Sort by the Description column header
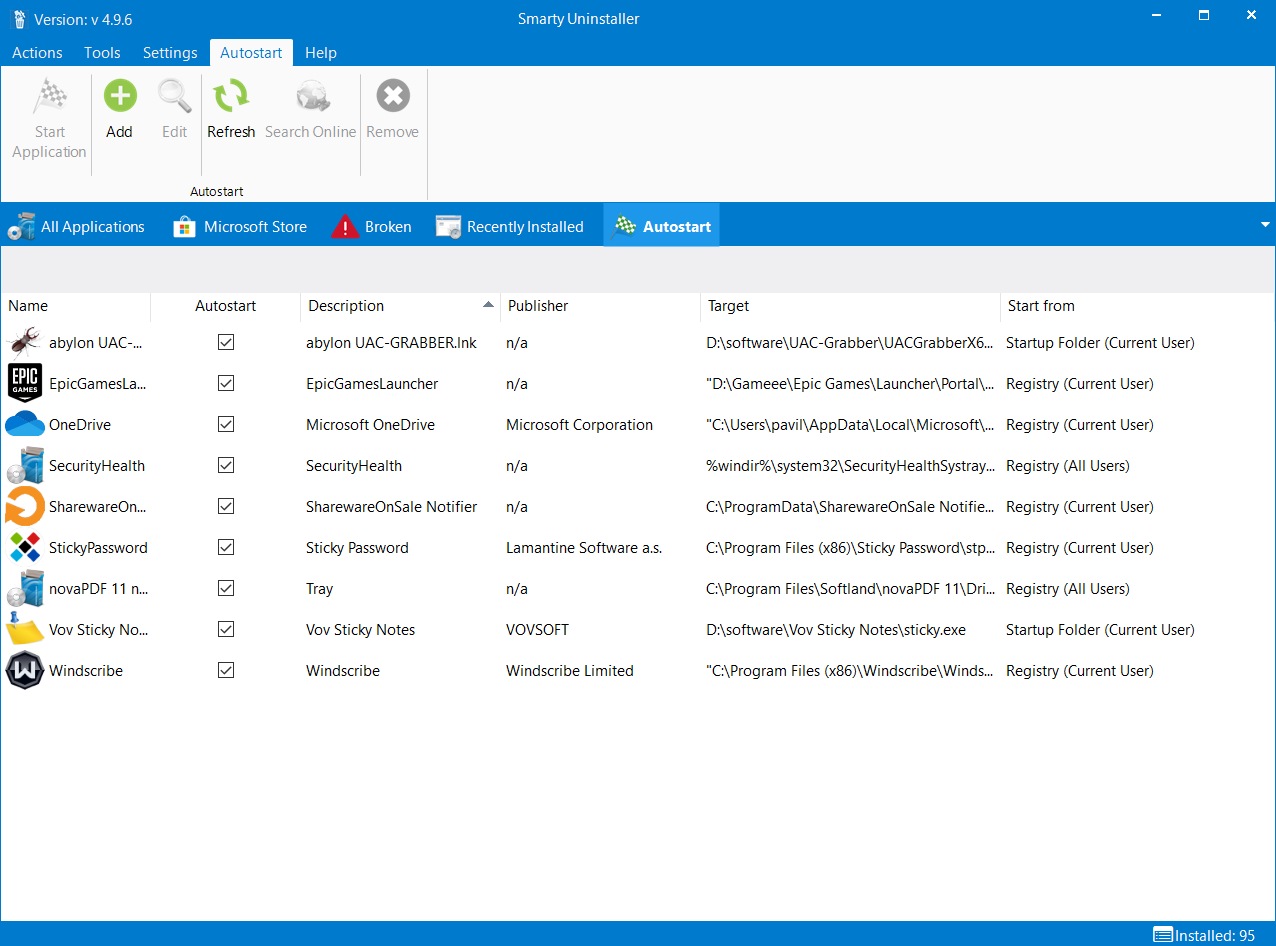Screen dimensions: 1276x946 (x=400, y=306)
